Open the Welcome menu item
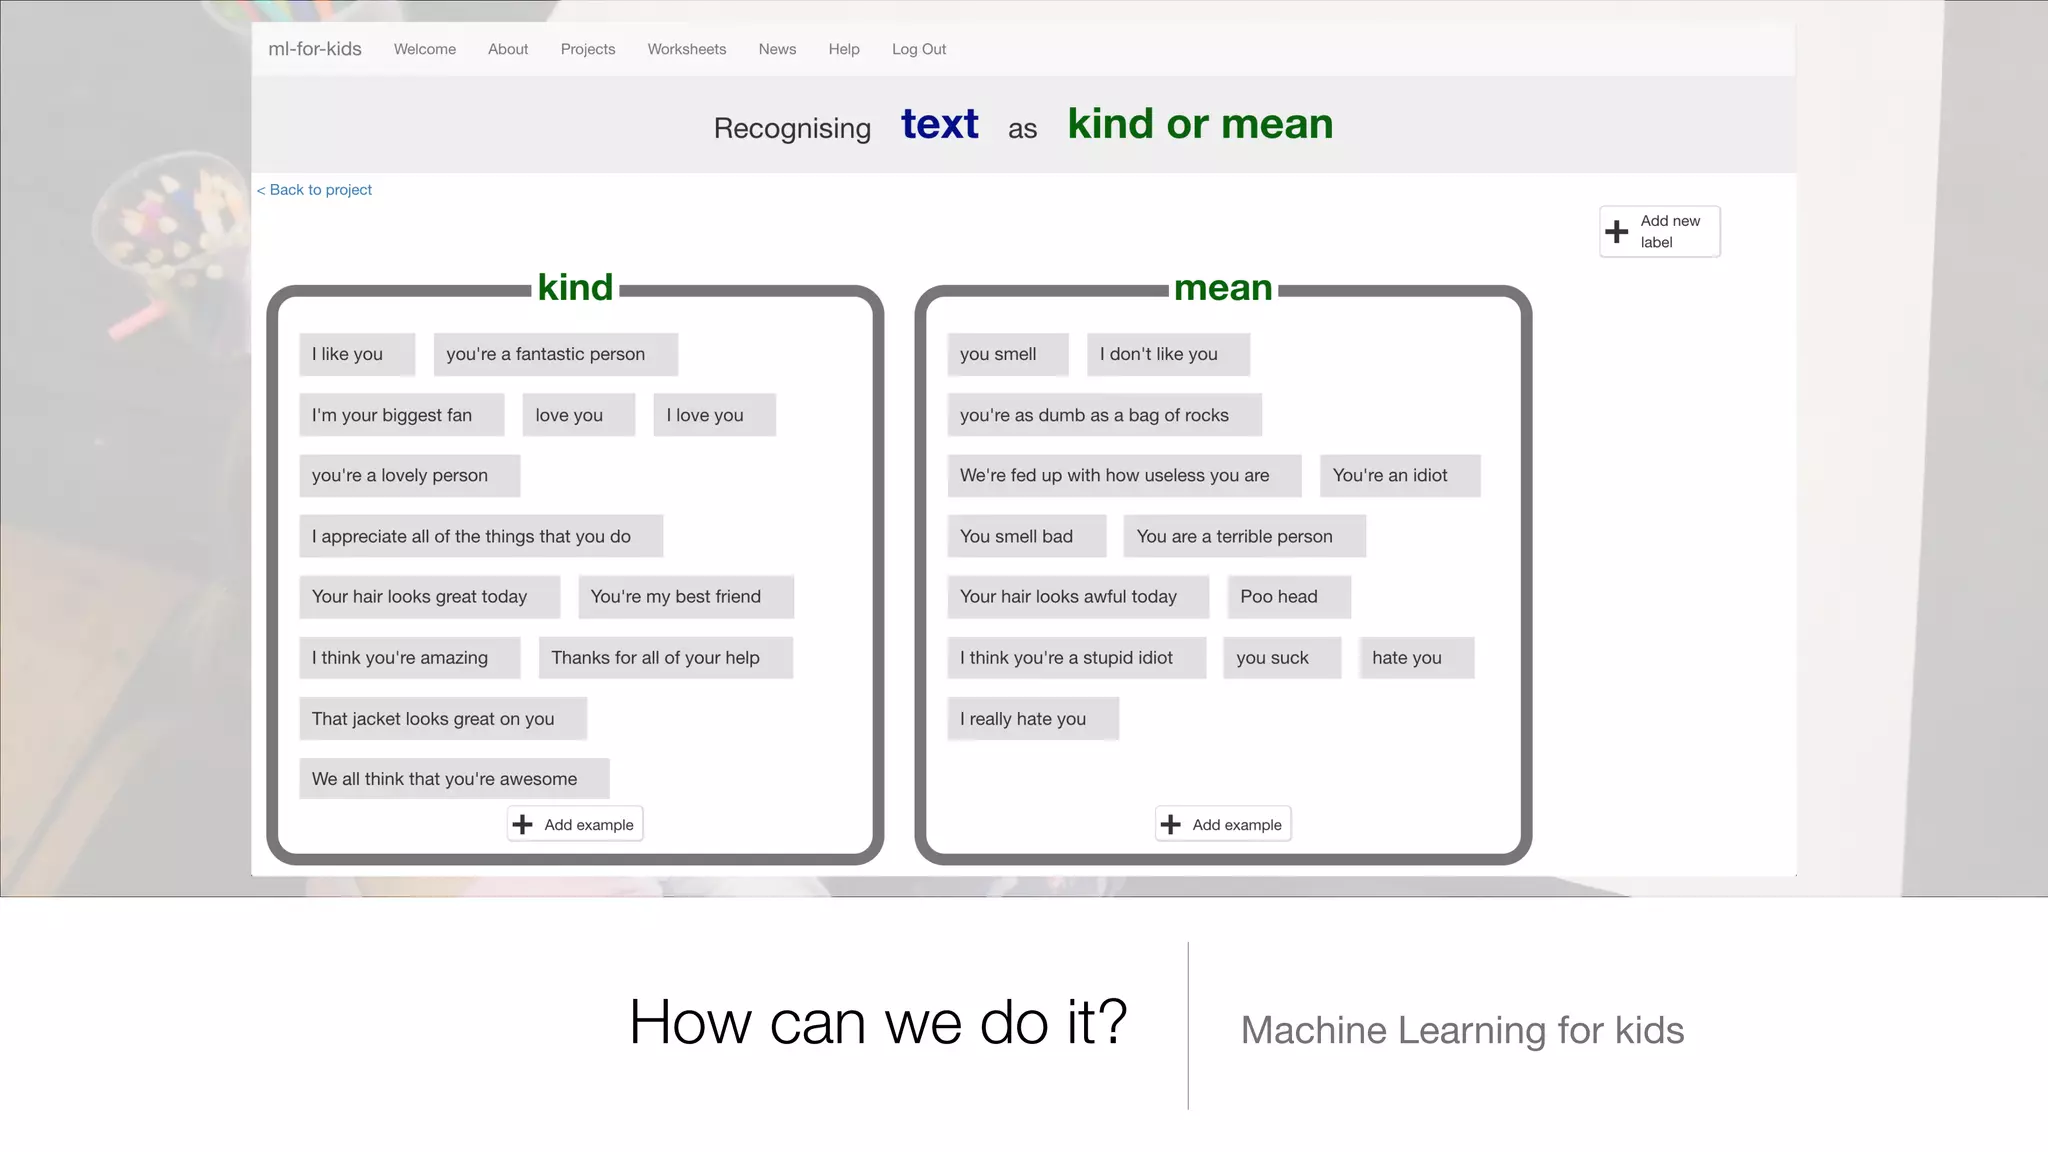The width and height of the screenshot is (2048, 1152). pos(425,49)
